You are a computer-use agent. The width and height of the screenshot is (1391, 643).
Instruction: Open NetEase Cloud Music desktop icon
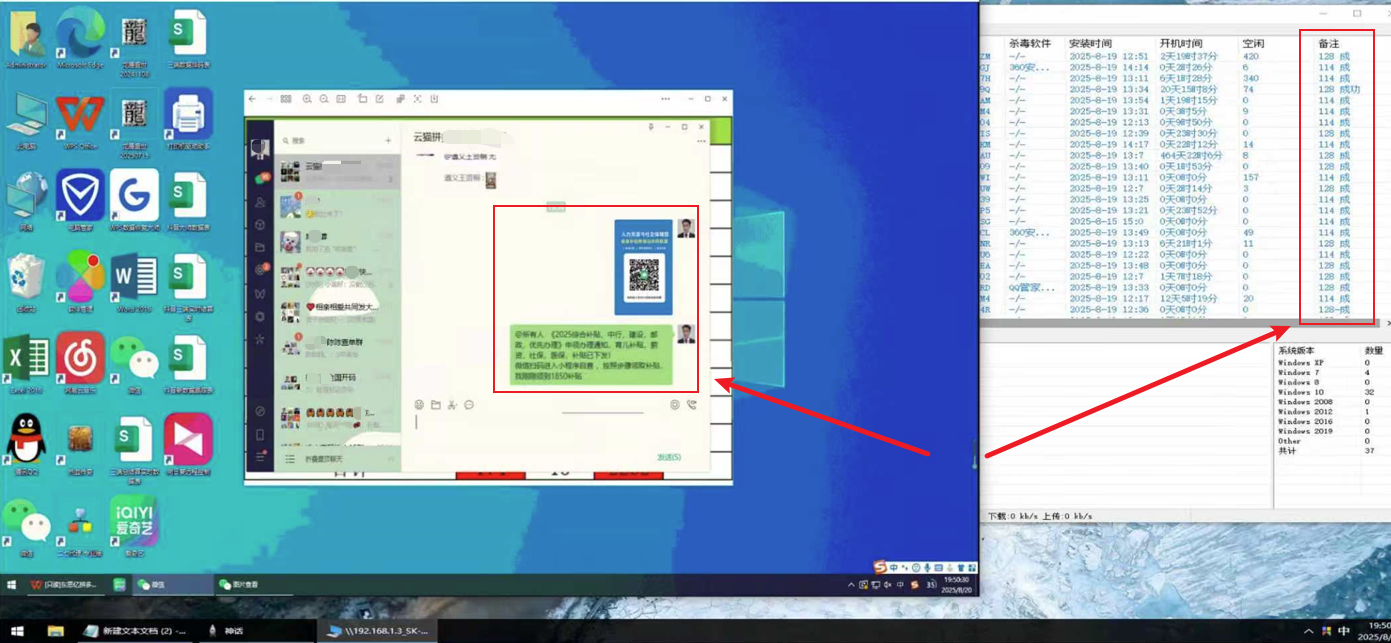[x=80, y=363]
